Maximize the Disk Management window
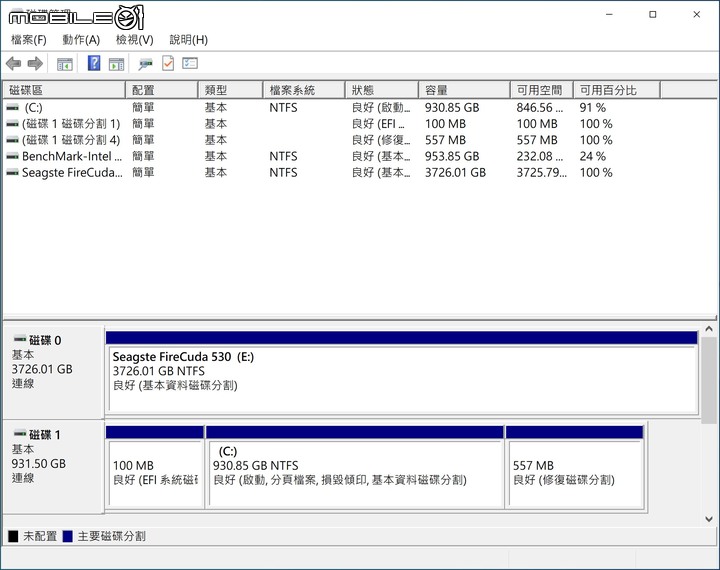The image size is (720, 570). click(x=652, y=15)
